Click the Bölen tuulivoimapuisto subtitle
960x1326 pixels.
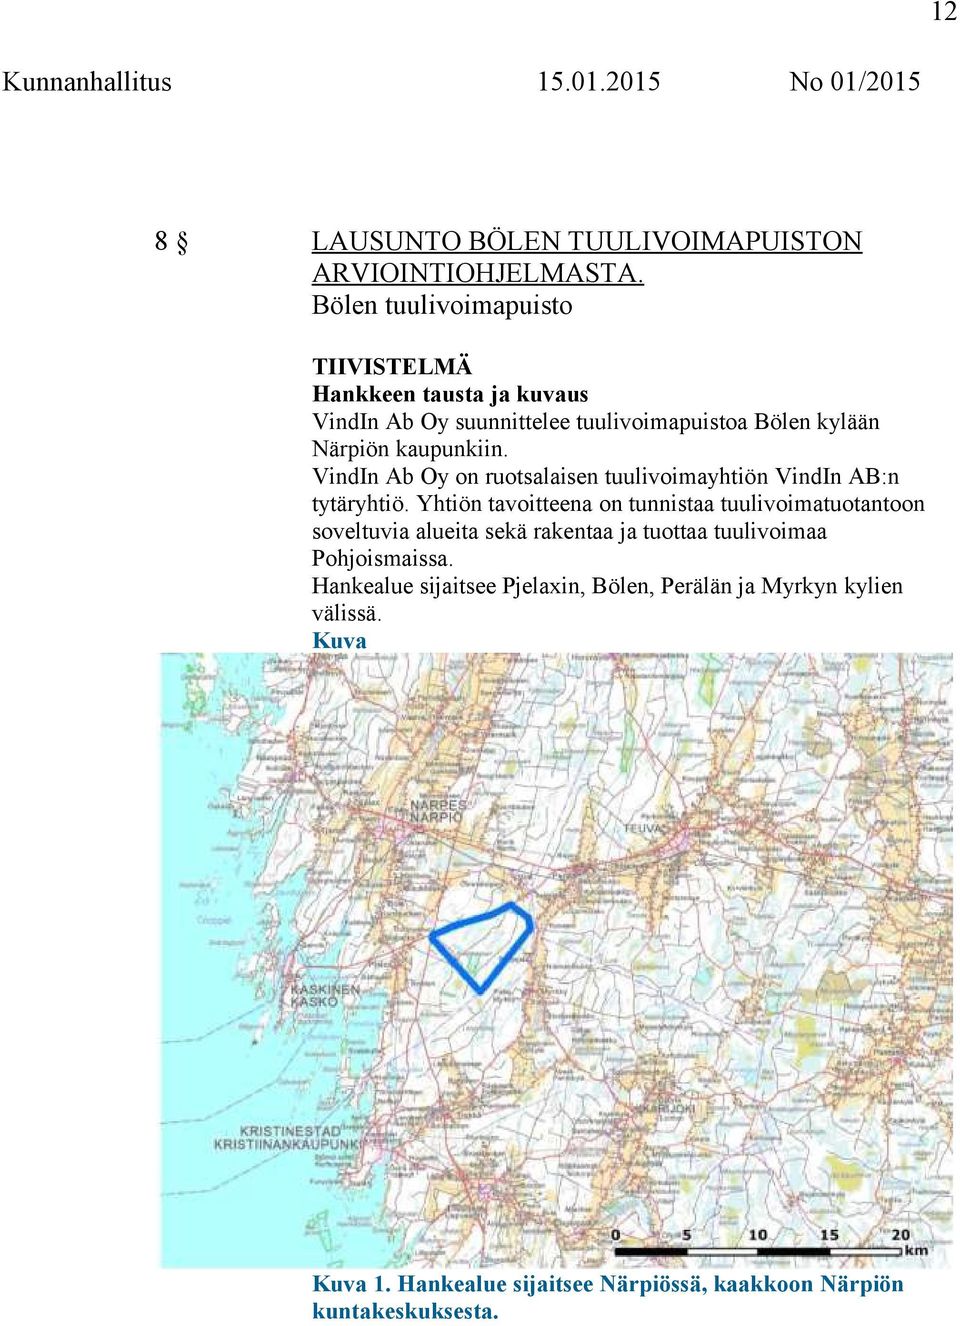point(442,305)
